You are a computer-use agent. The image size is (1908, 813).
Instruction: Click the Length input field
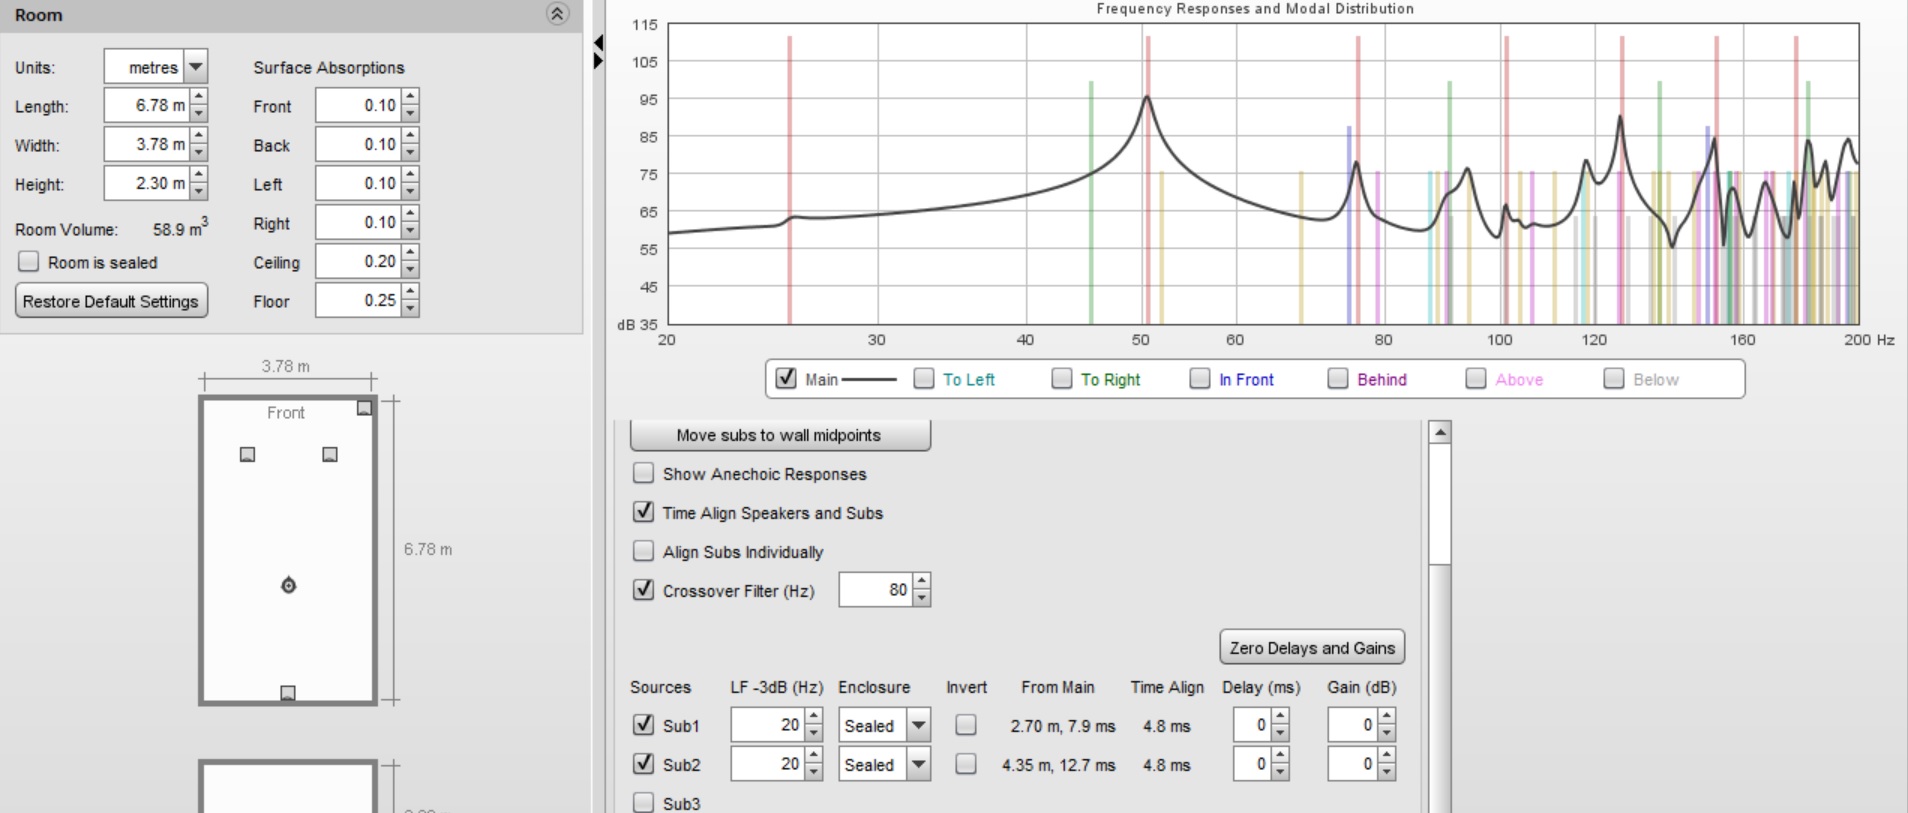point(147,105)
